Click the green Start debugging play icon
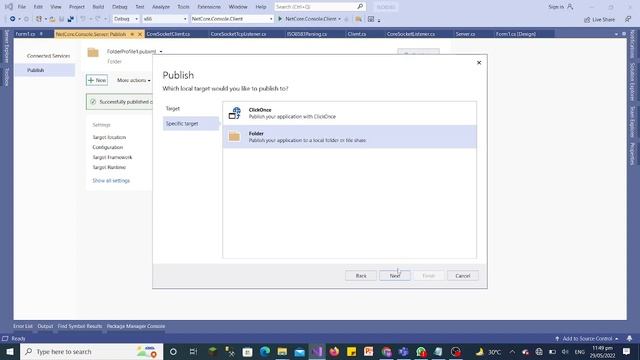This screenshot has width=640, height=360. [x=280, y=19]
